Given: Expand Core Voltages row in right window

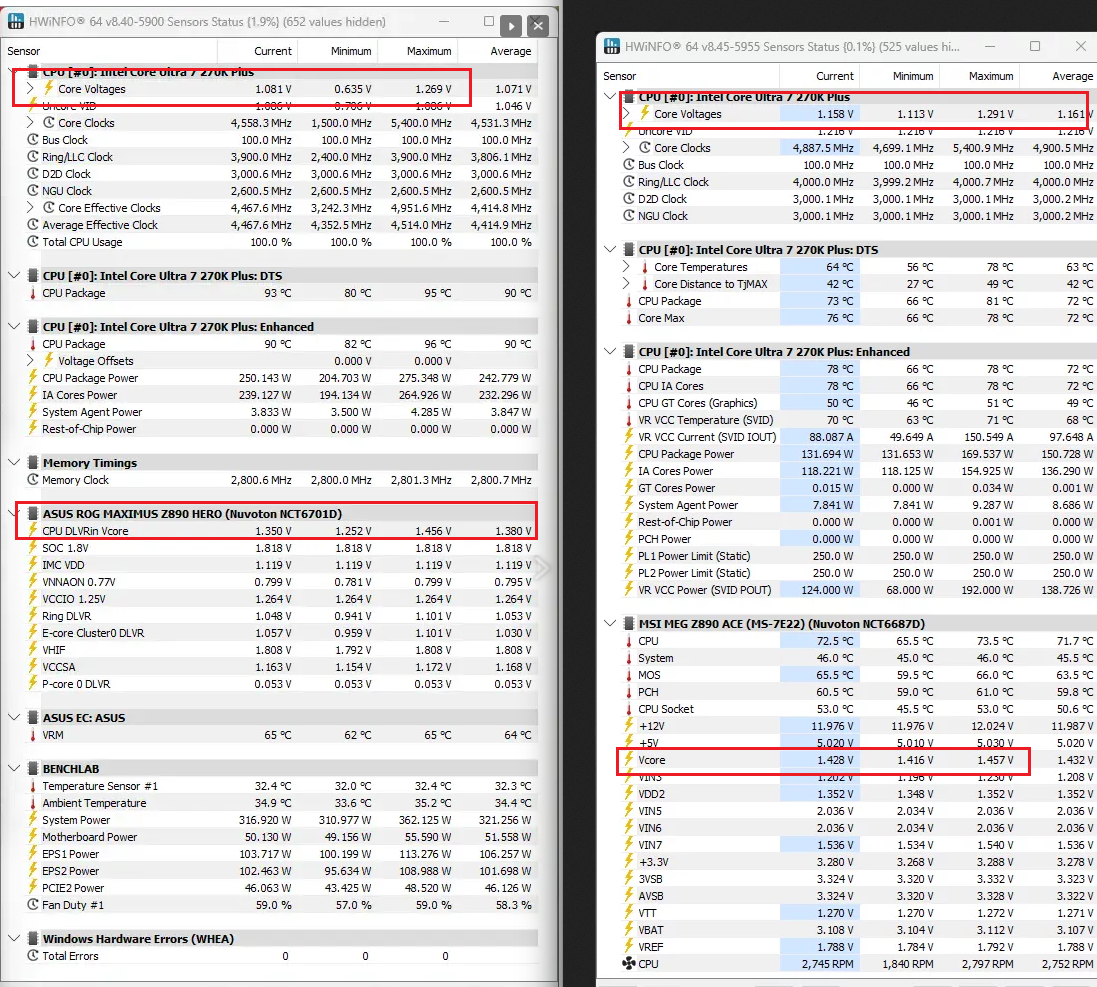Looking at the screenshot, I should pos(625,114).
